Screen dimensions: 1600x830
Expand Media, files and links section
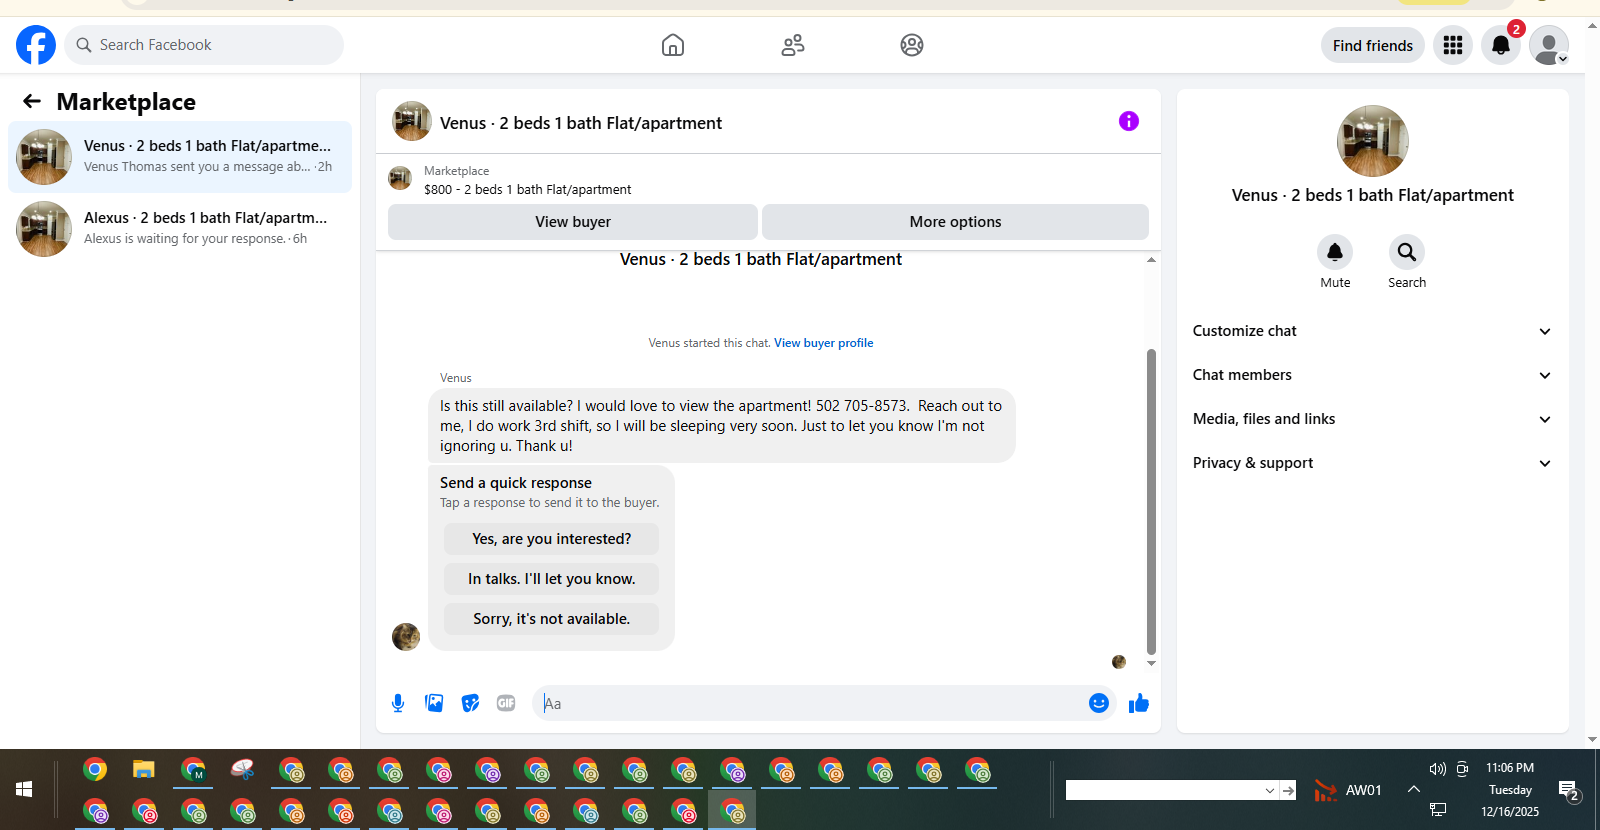(1372, 419)
